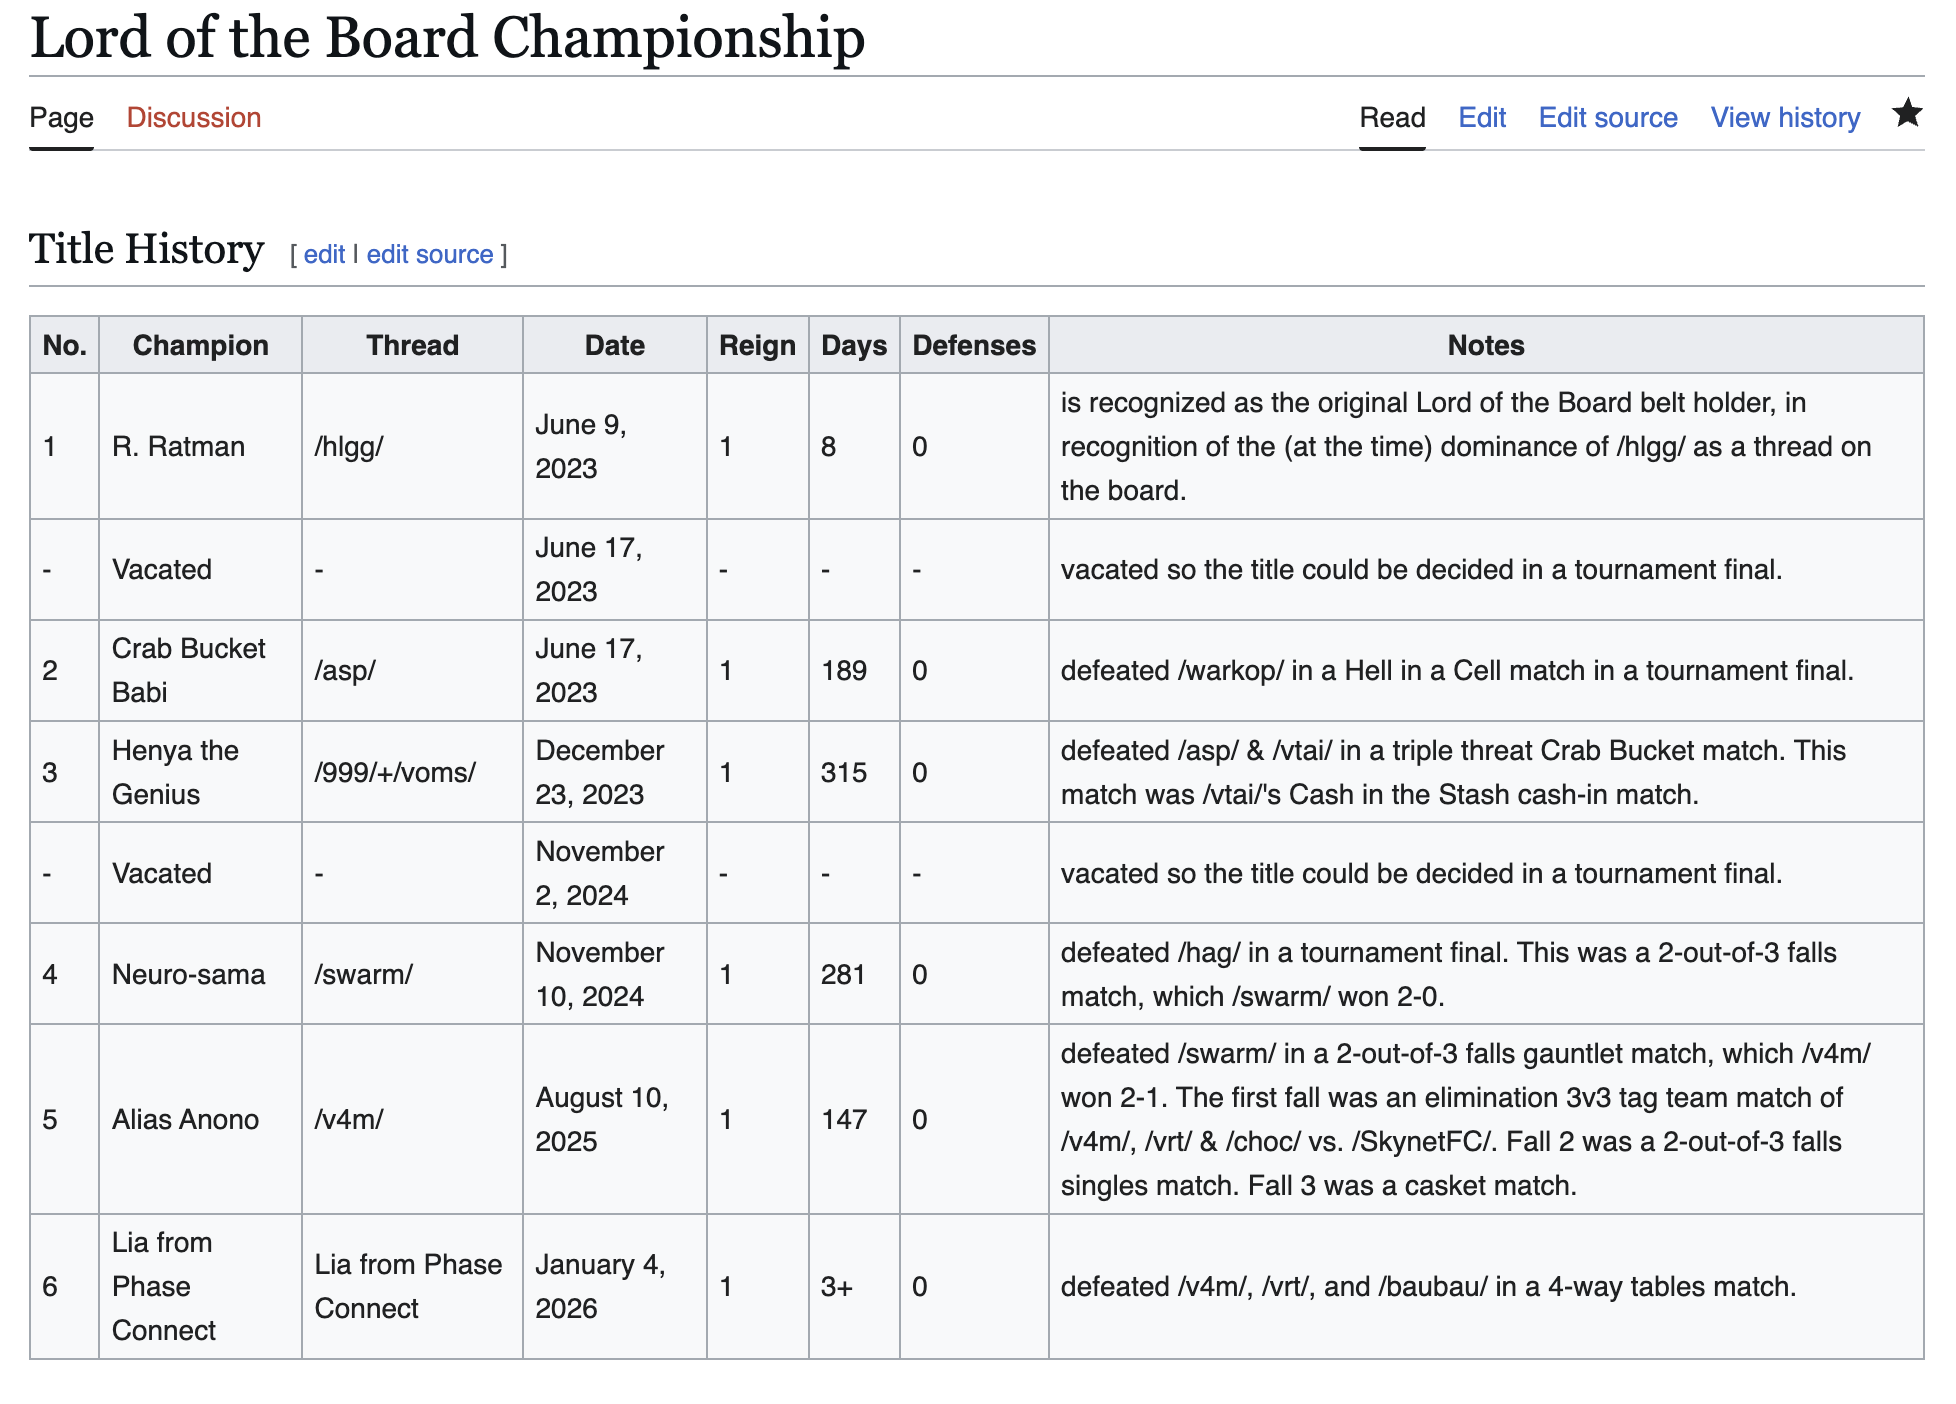Click the Champion column header

(200, 346)
